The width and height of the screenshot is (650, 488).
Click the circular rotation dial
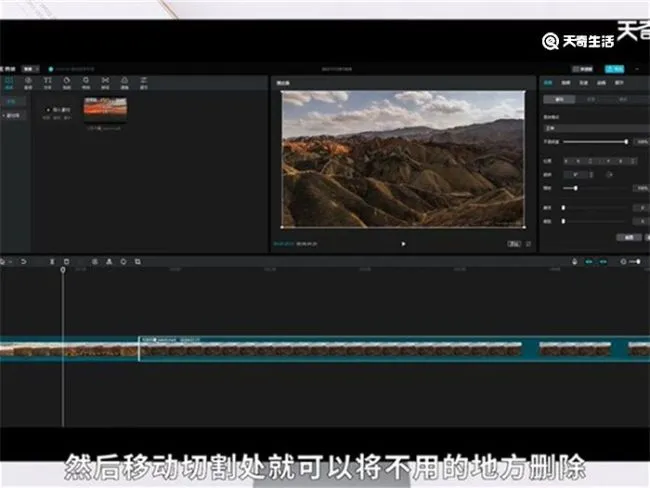click(x=609, y=175)
